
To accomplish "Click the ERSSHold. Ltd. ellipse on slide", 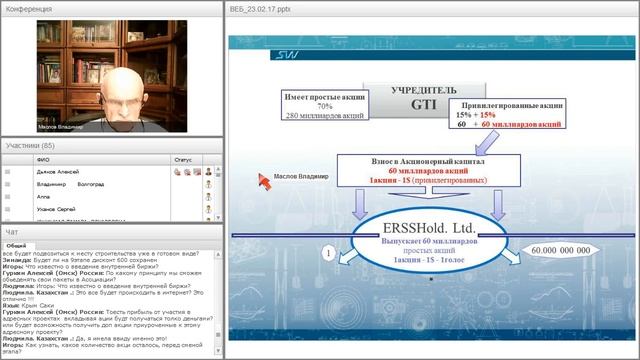I will click(x=429, y=240).
